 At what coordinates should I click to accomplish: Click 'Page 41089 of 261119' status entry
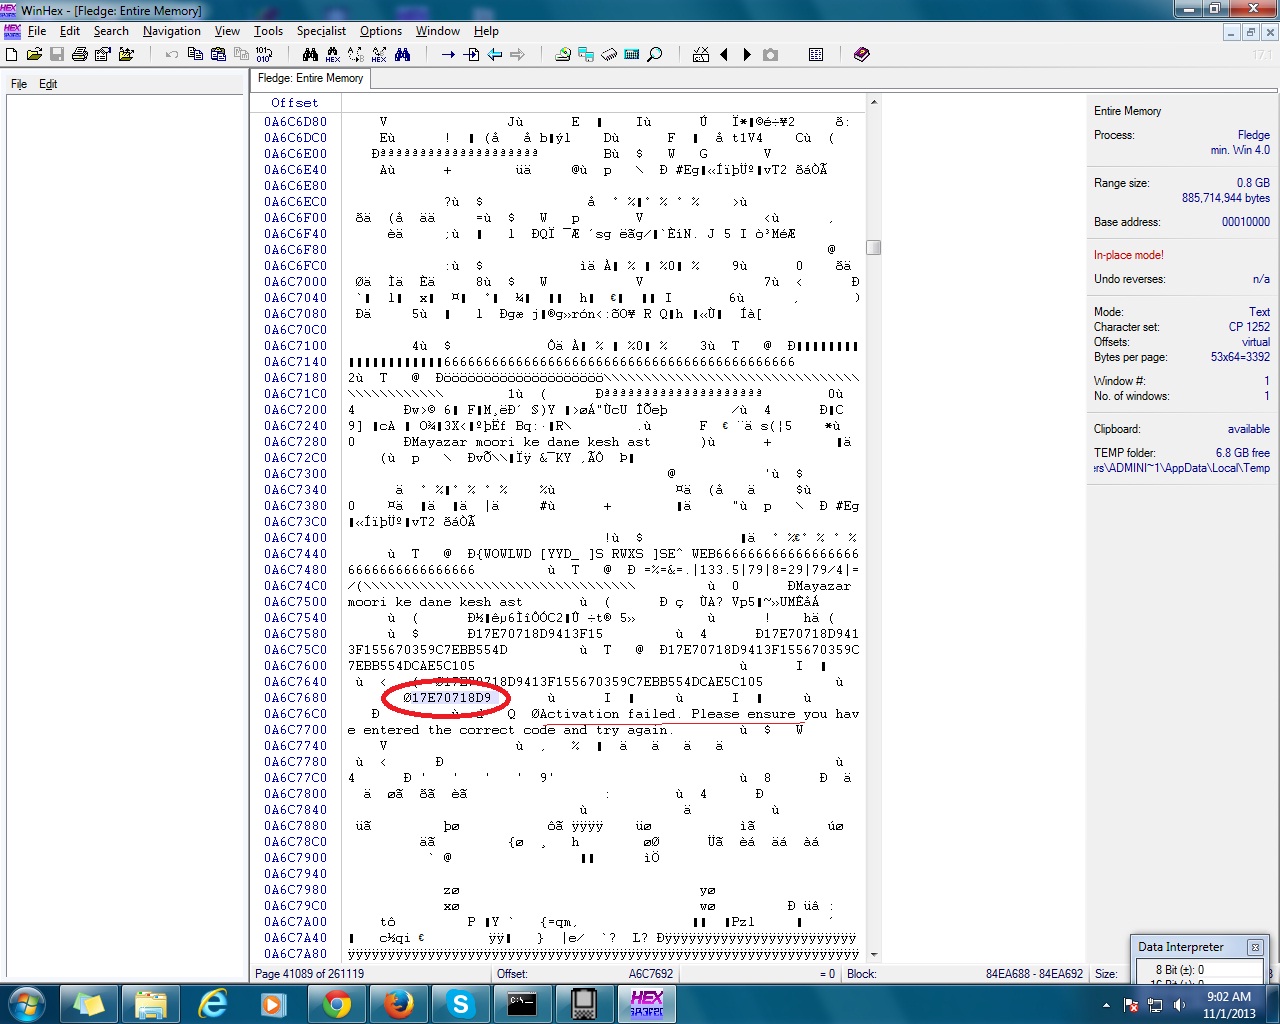[310, 974]
